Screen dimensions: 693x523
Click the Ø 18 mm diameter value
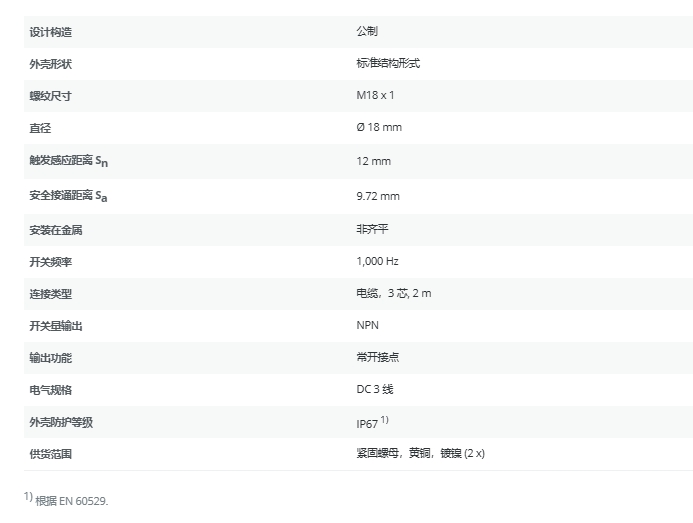(x=379, y=128)
